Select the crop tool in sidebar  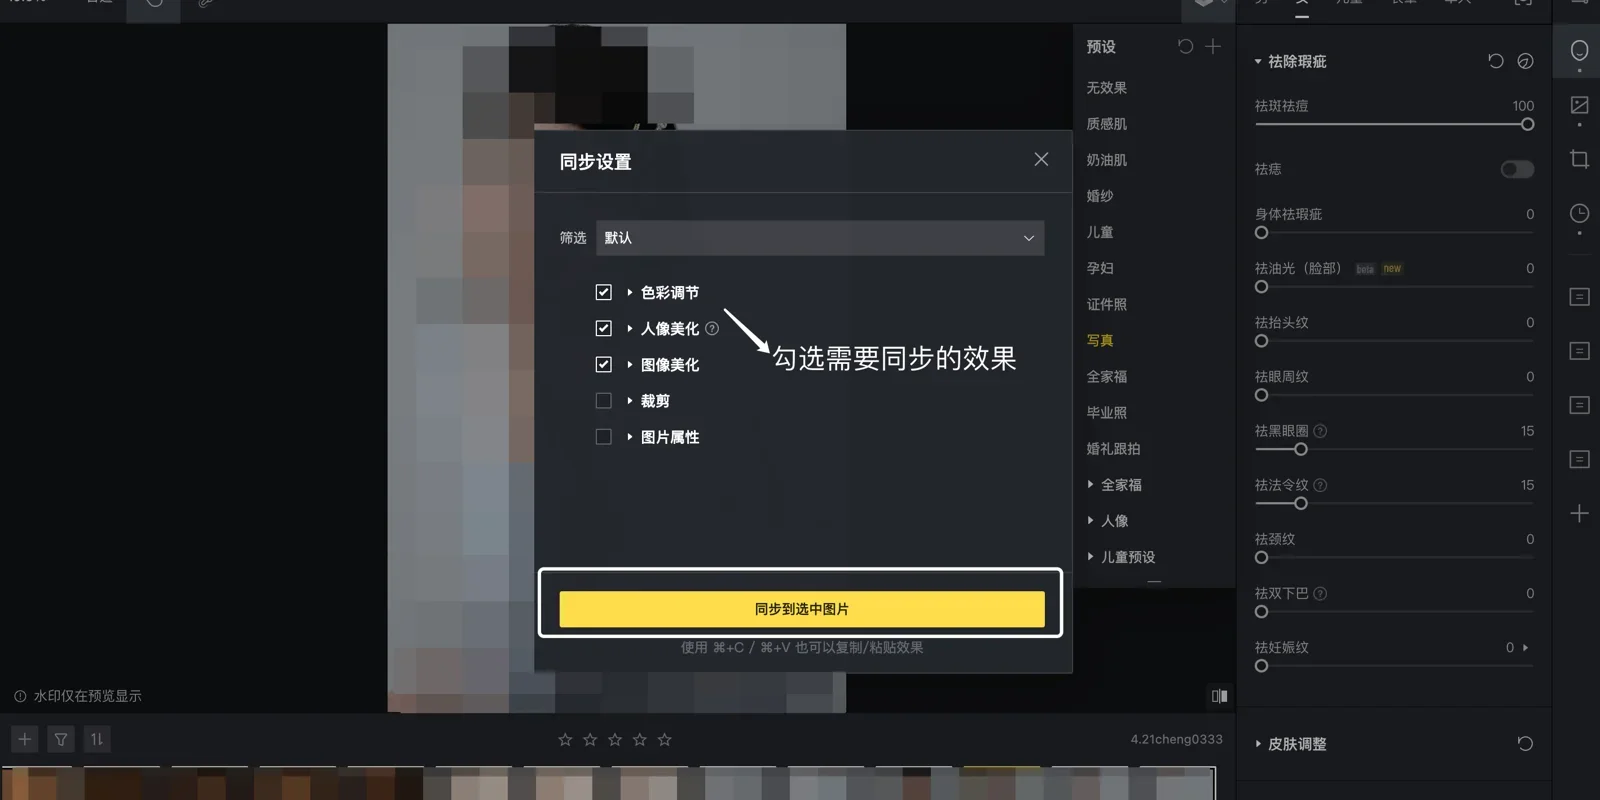click(1579, 159)
